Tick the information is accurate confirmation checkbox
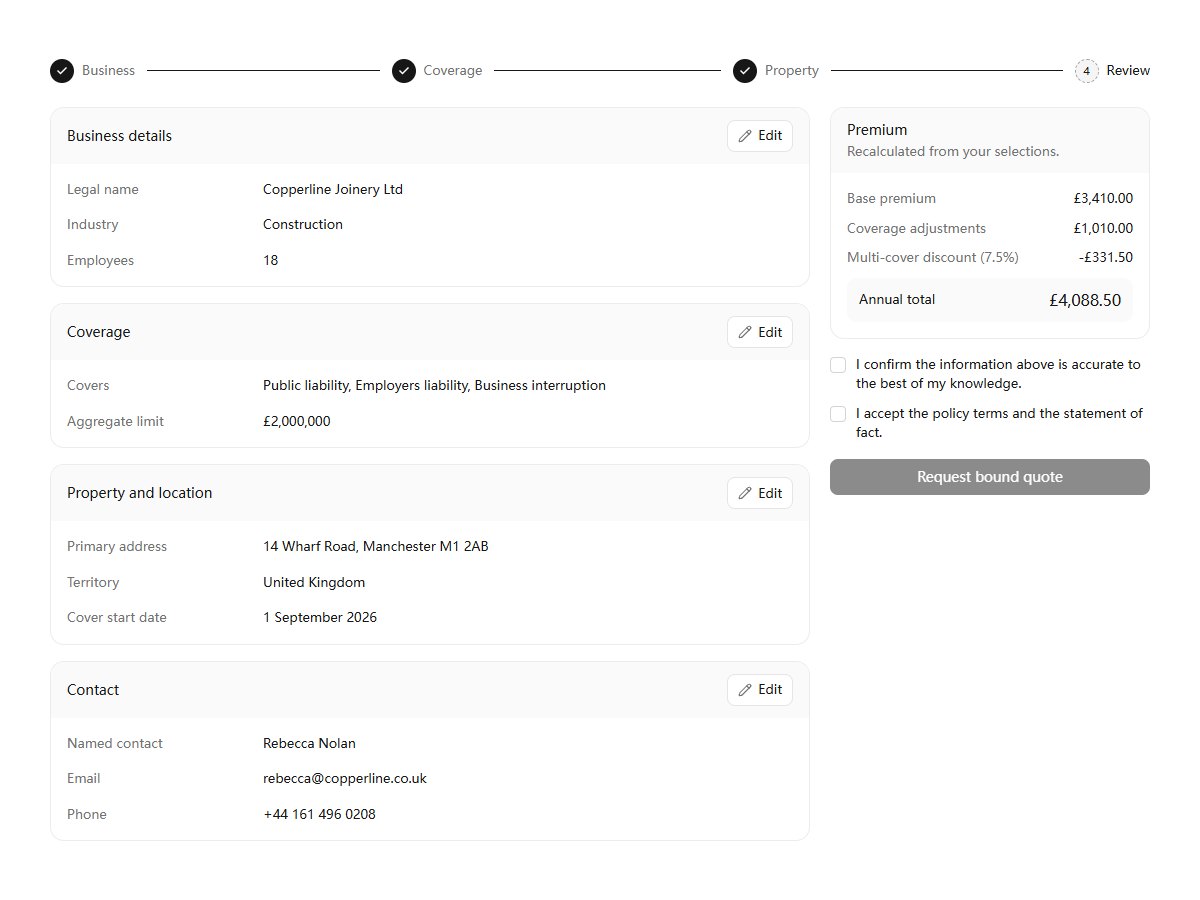Screen dimensions: 1200x900 (838, 365)
